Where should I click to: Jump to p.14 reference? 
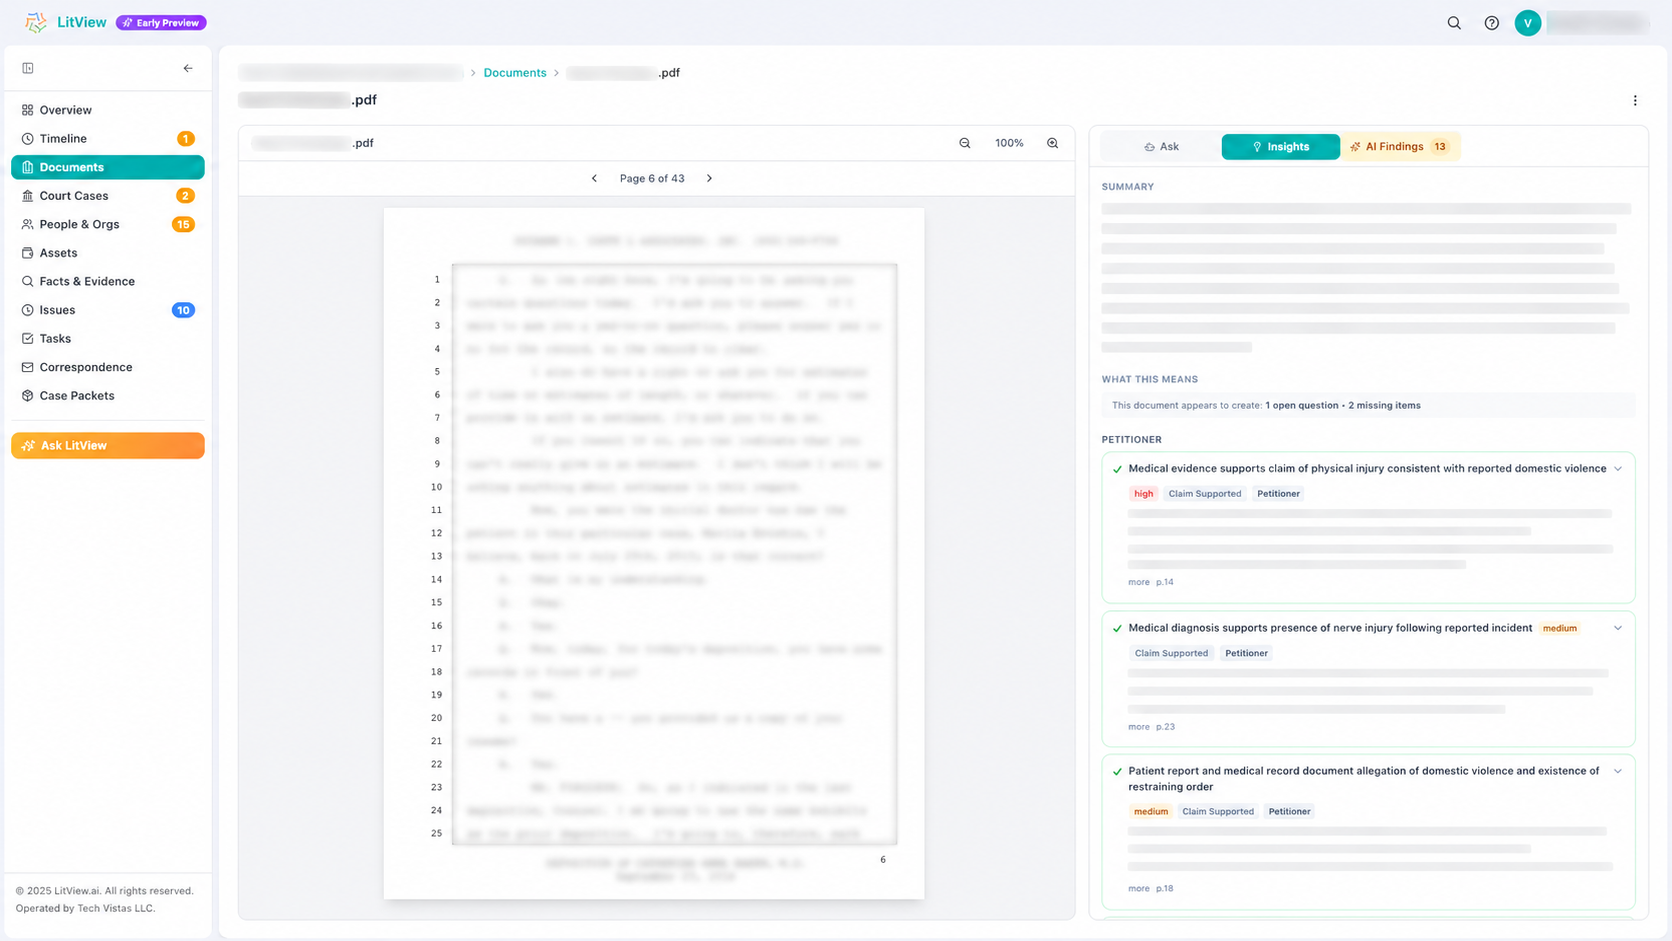(x=1165, y=582)
